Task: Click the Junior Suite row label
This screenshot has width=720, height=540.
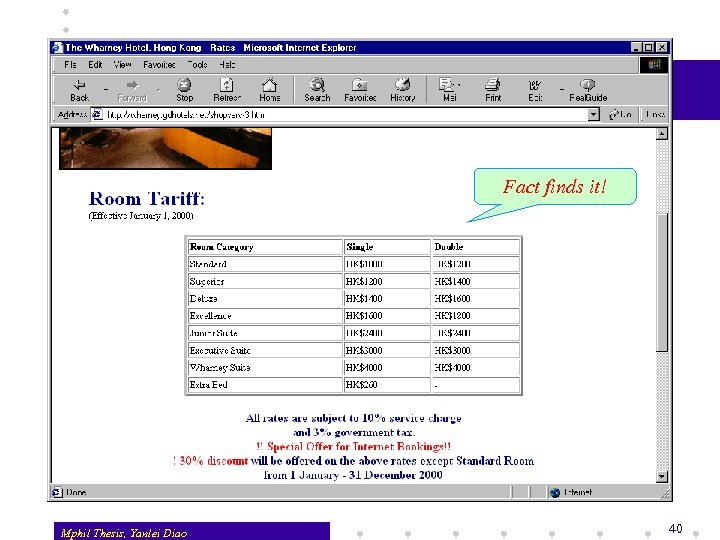Action: pos(214,333)
